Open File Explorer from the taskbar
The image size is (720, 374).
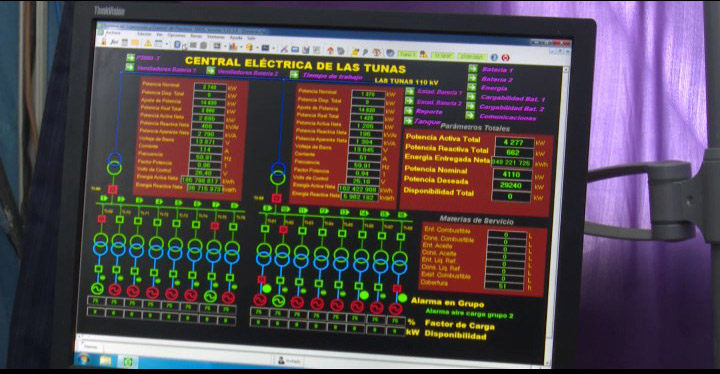click(x=106, y=361)
